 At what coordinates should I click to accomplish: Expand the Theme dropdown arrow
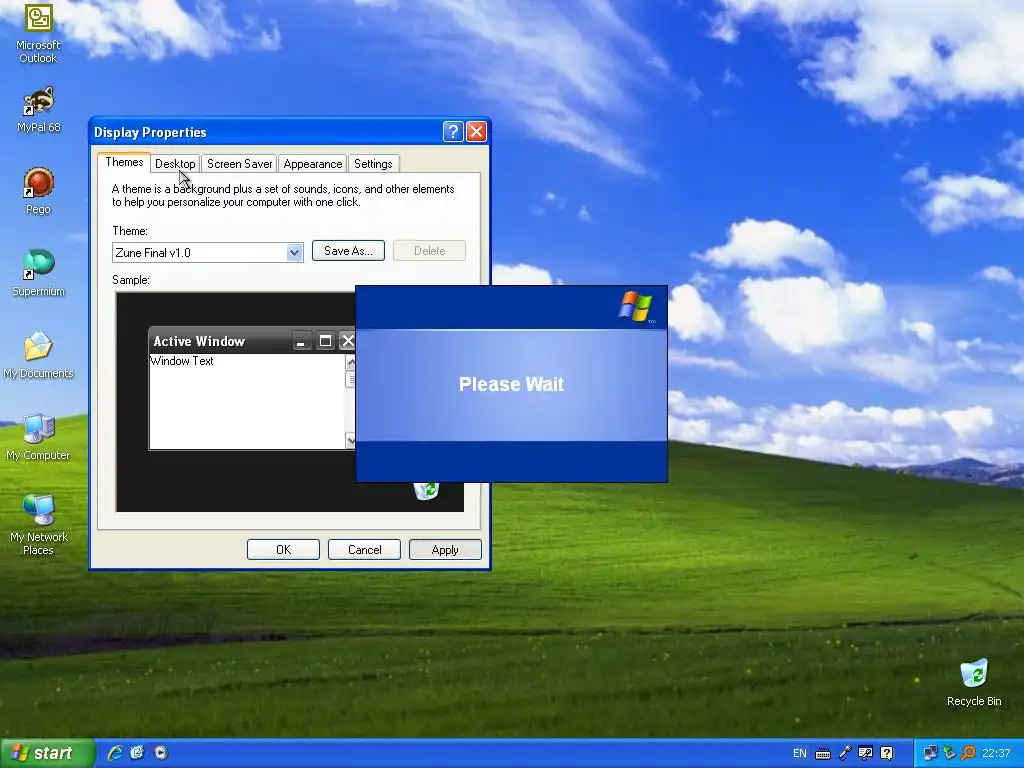coord(295,253)
